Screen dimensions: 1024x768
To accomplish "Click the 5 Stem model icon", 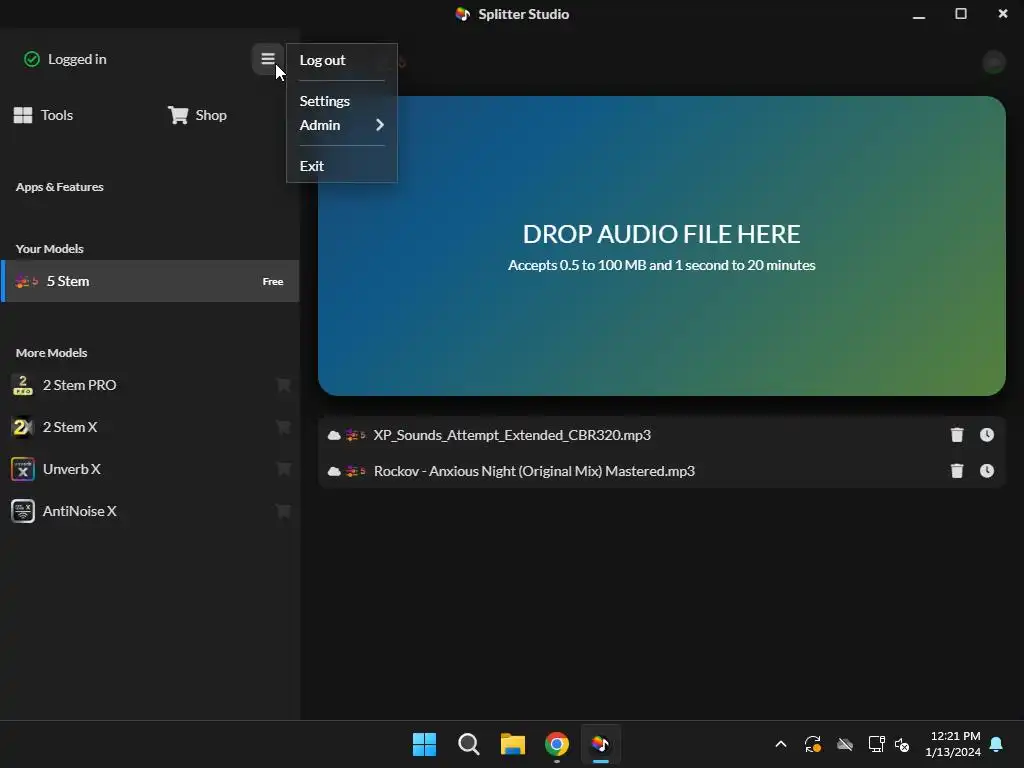I will pyautogui.click(x=26, y=281).
